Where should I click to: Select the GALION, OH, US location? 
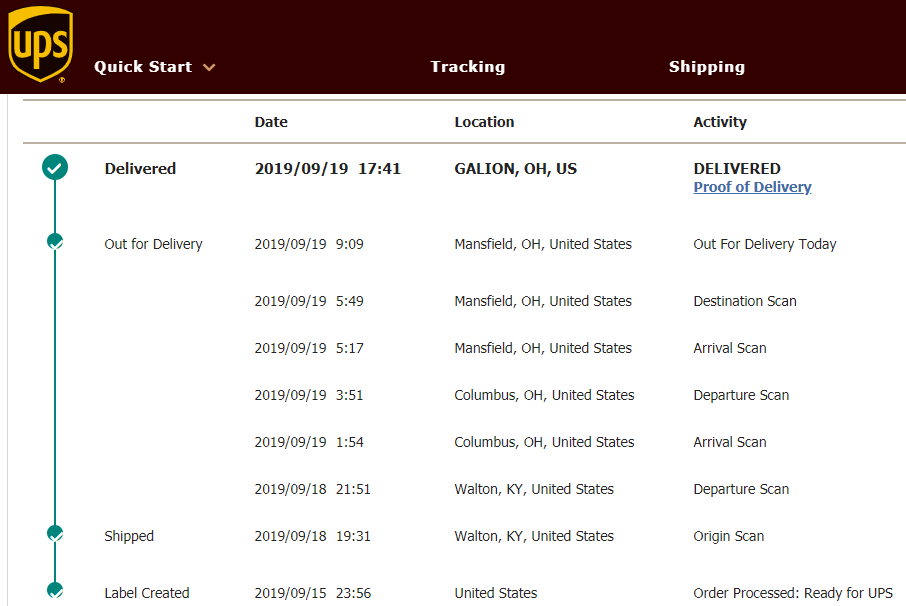coord(515,169)
